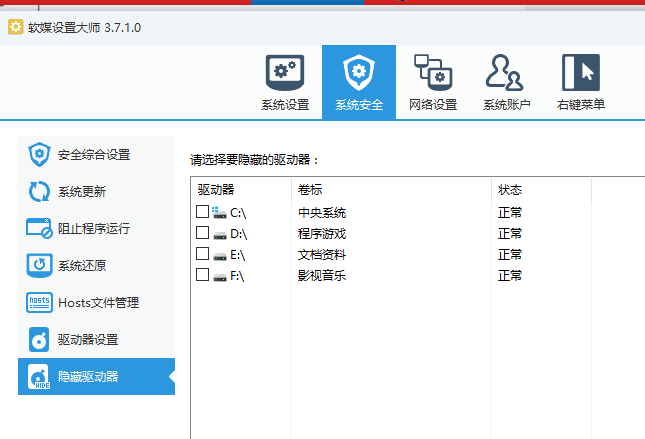Click the Hosts file icon in the sidebar
The width and height of the screenshot is (645, 439).
click(x=39, y=303)
